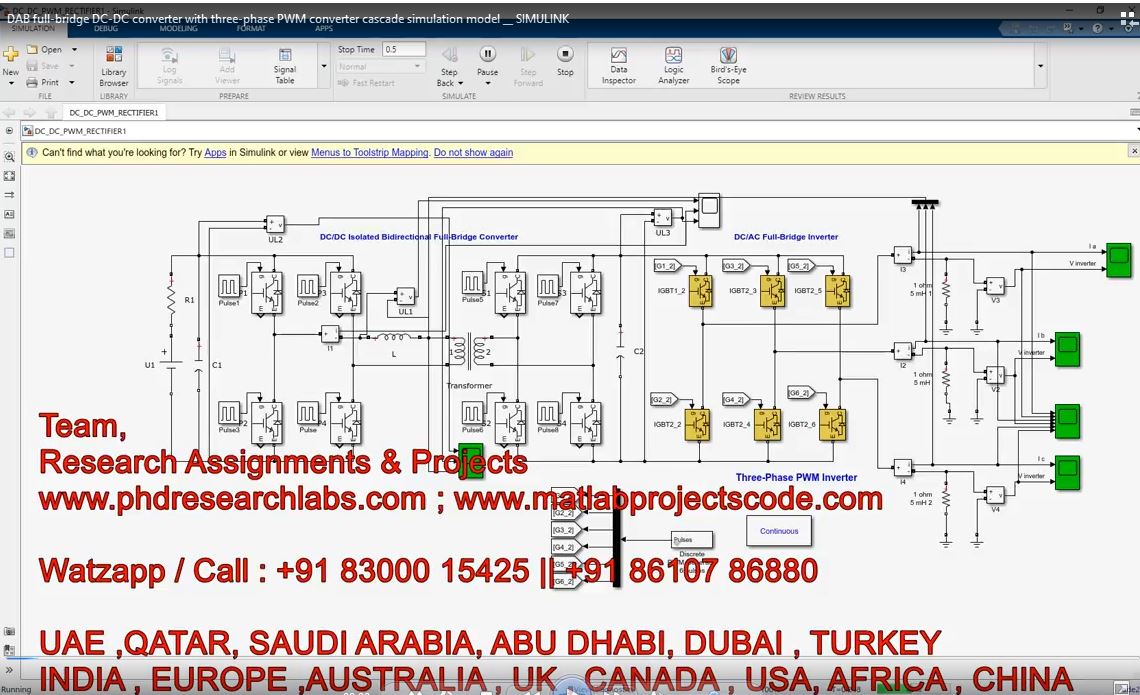Click the zoom tool in left palette
1140x695 pixels.
click(x=9, y=157)
